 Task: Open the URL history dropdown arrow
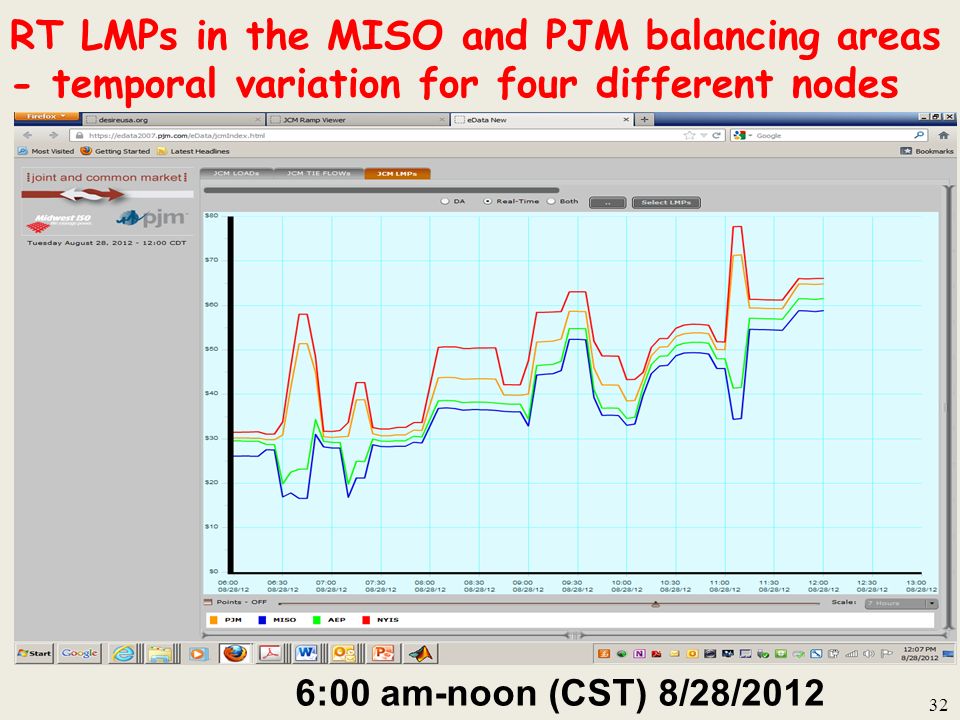click(x=704, y=135)
